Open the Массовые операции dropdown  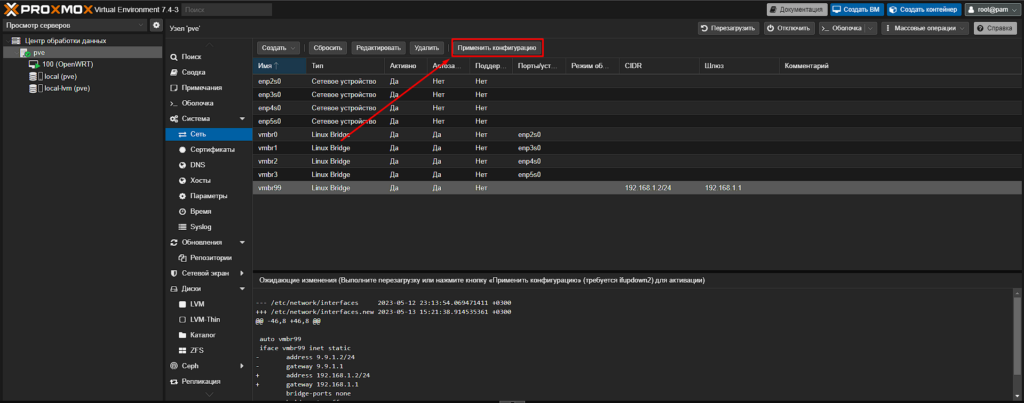(925, 28)
